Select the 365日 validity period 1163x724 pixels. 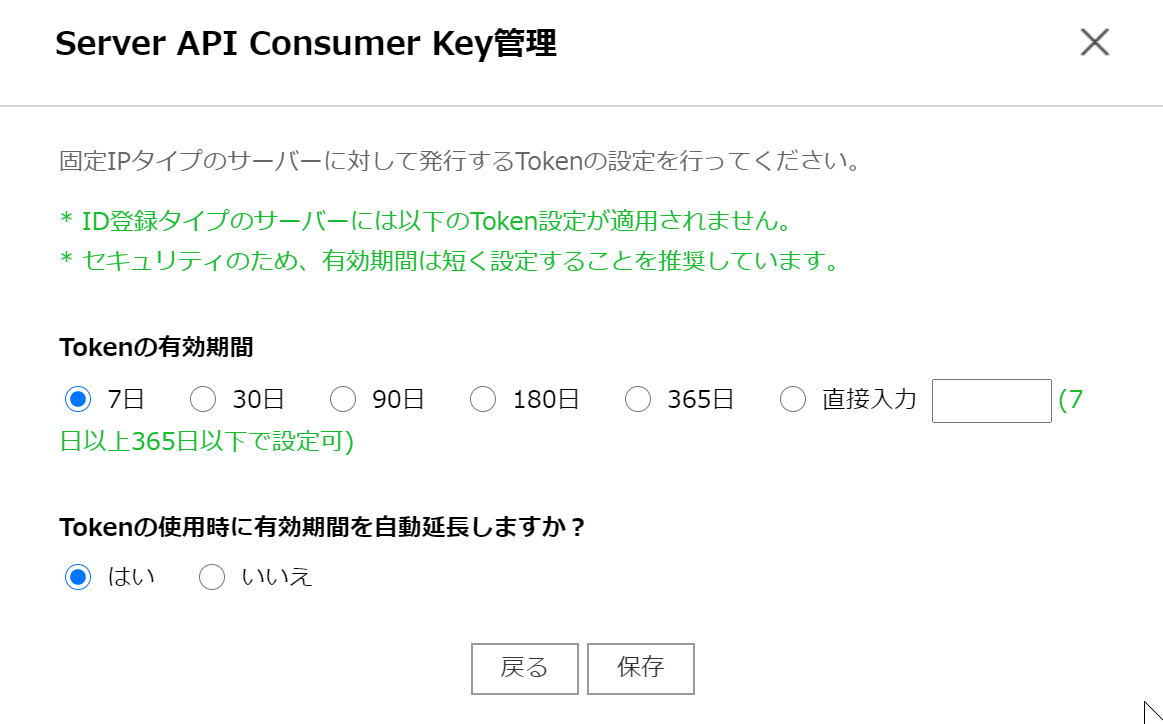(x=638, y=399)
